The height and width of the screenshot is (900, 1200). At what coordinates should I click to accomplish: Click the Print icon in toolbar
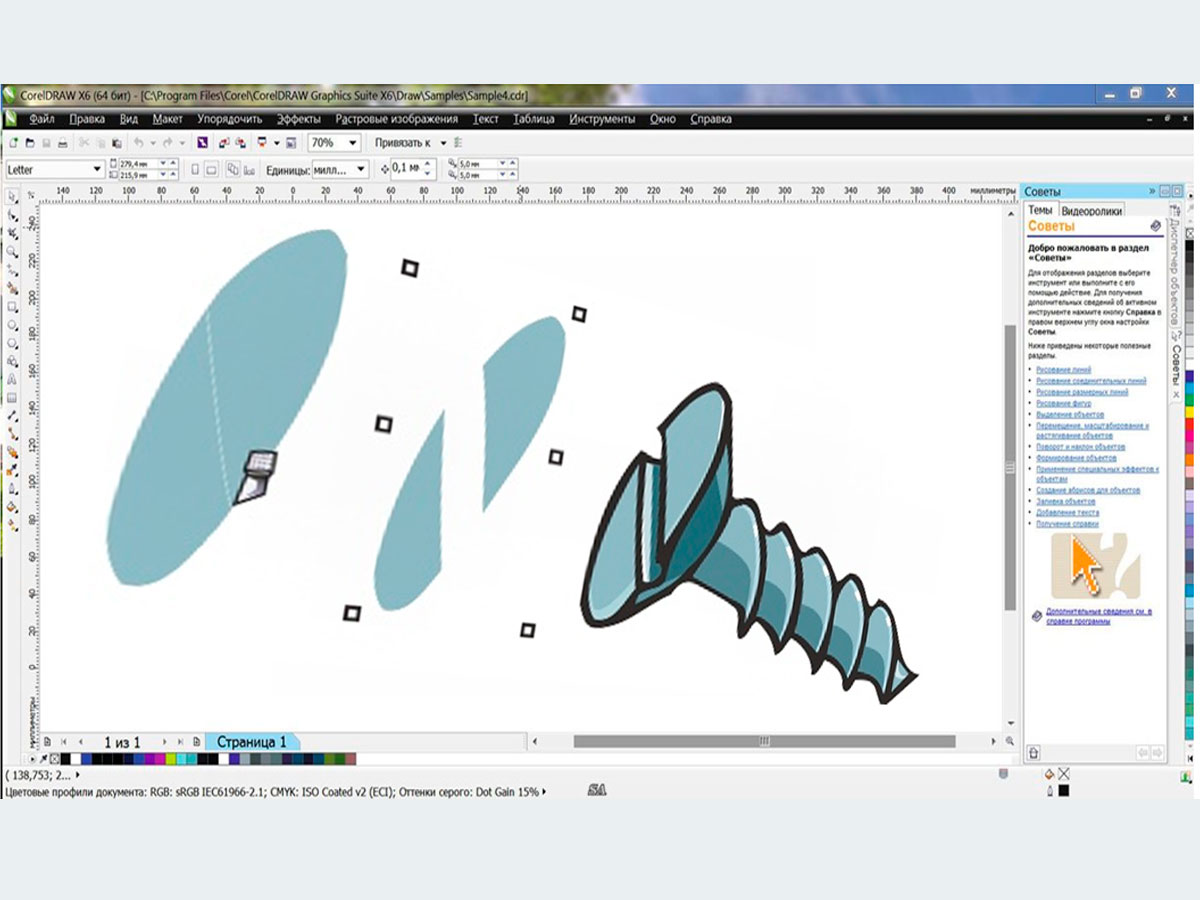(62, 143)
